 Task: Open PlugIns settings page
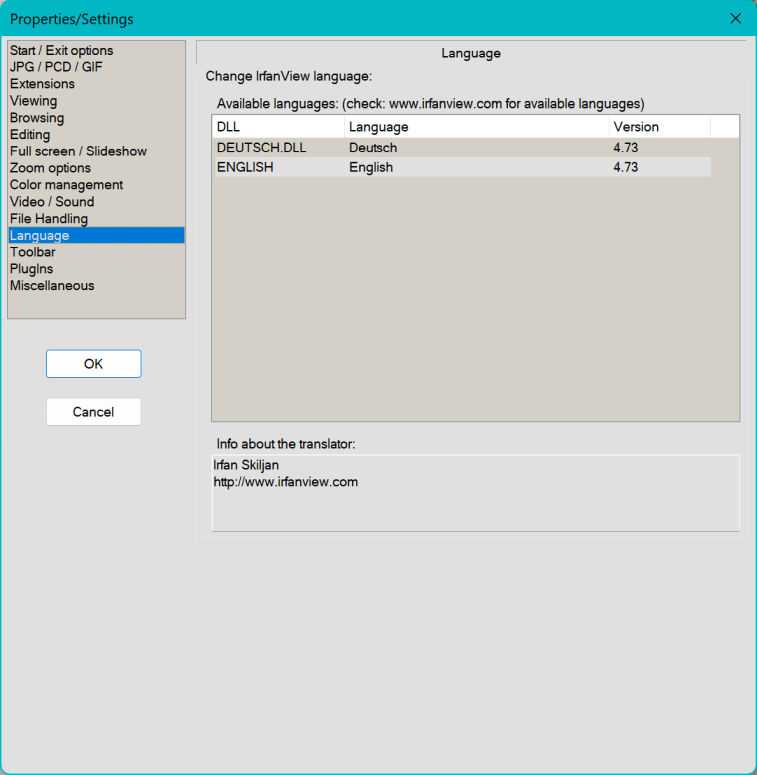31,269
